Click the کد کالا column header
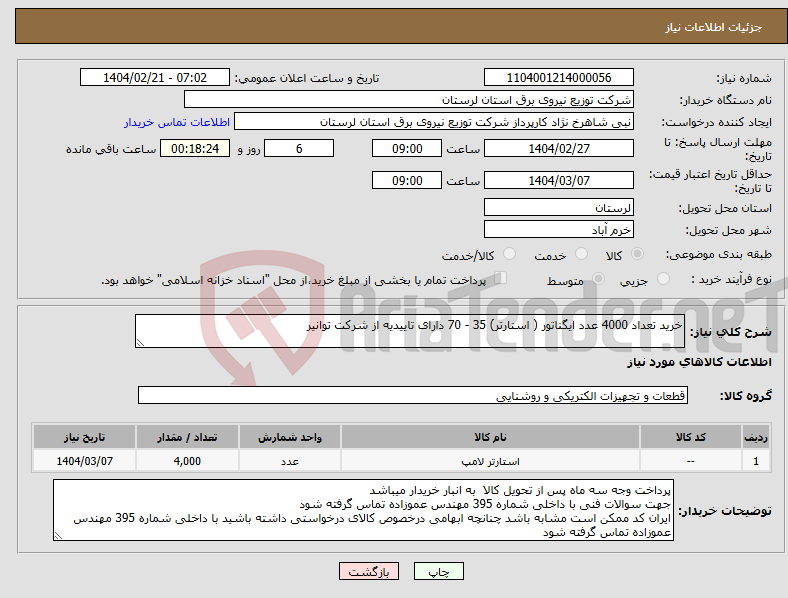This screenshot has width=788, height=598. coord(691,437)
